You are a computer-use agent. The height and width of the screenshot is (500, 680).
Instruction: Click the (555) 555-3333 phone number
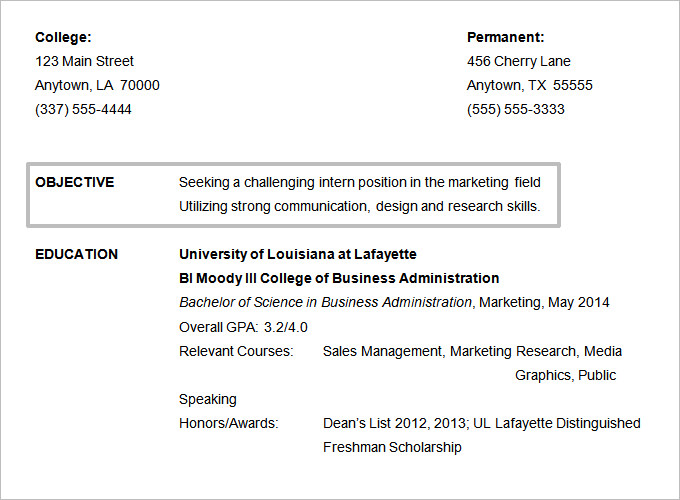(515, 109)
